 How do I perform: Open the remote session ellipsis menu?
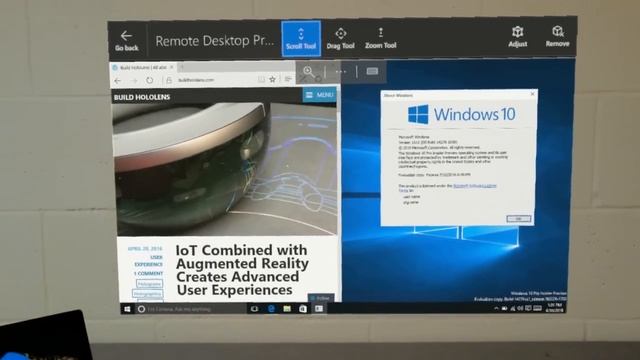coord(341,72)
